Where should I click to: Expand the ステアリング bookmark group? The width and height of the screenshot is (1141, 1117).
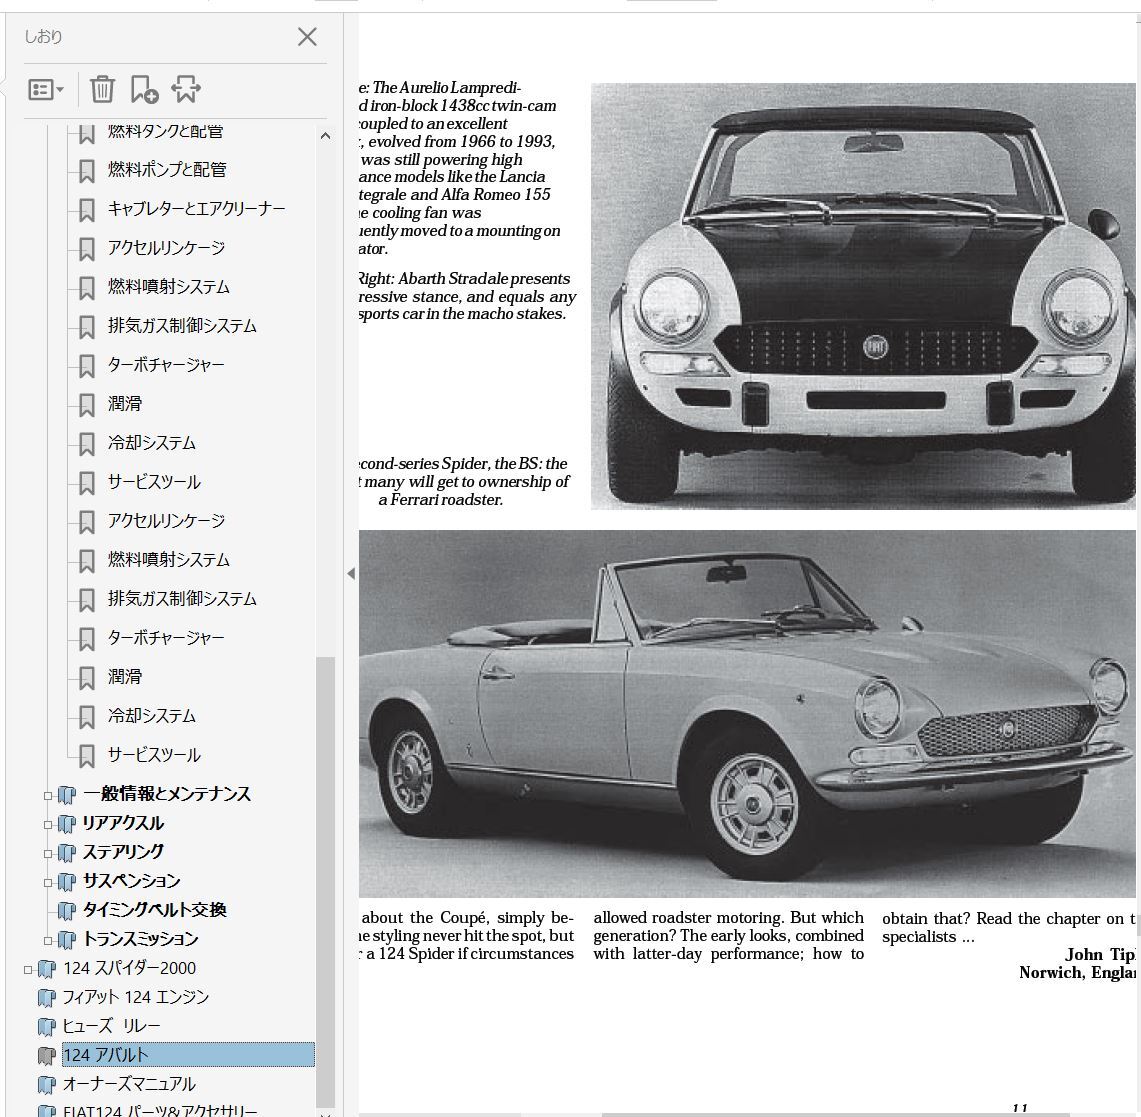pos(48,854)
